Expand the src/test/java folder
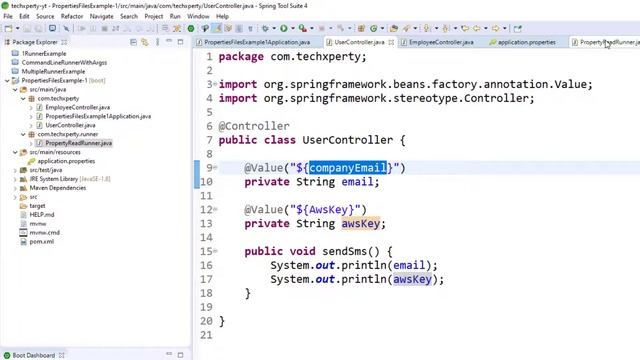 click(x=15, y=170)
